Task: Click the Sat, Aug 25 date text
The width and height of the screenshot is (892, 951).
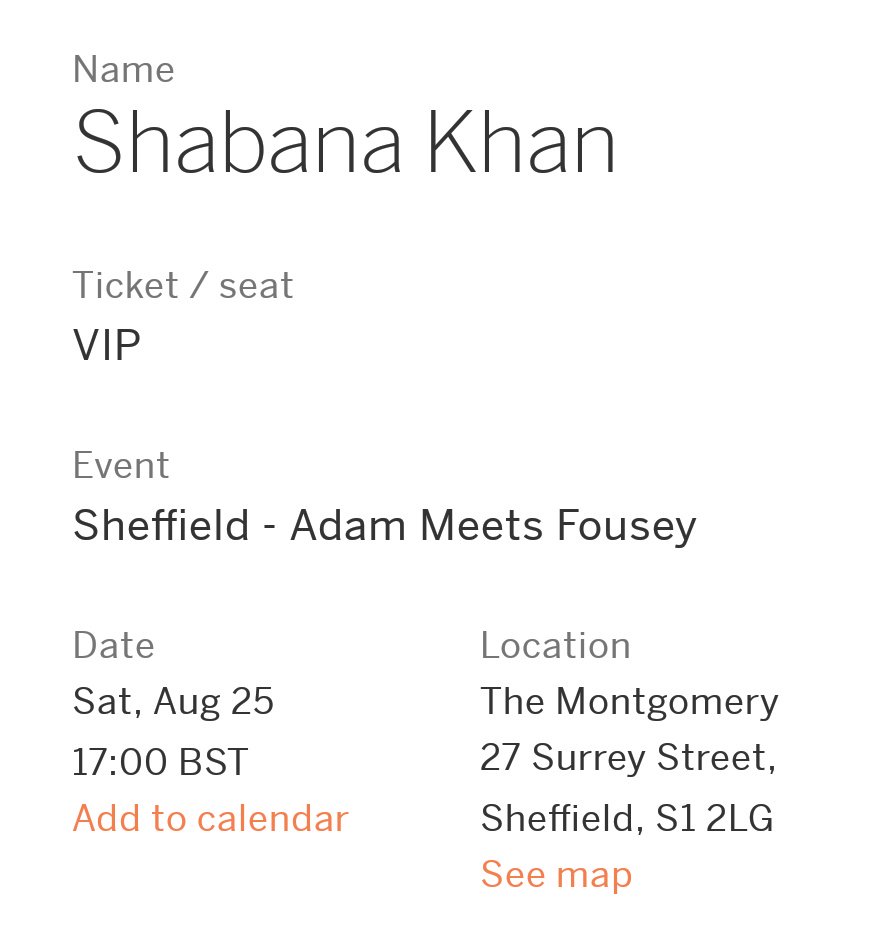Action: pyautogui.click(x=173, y=702)
